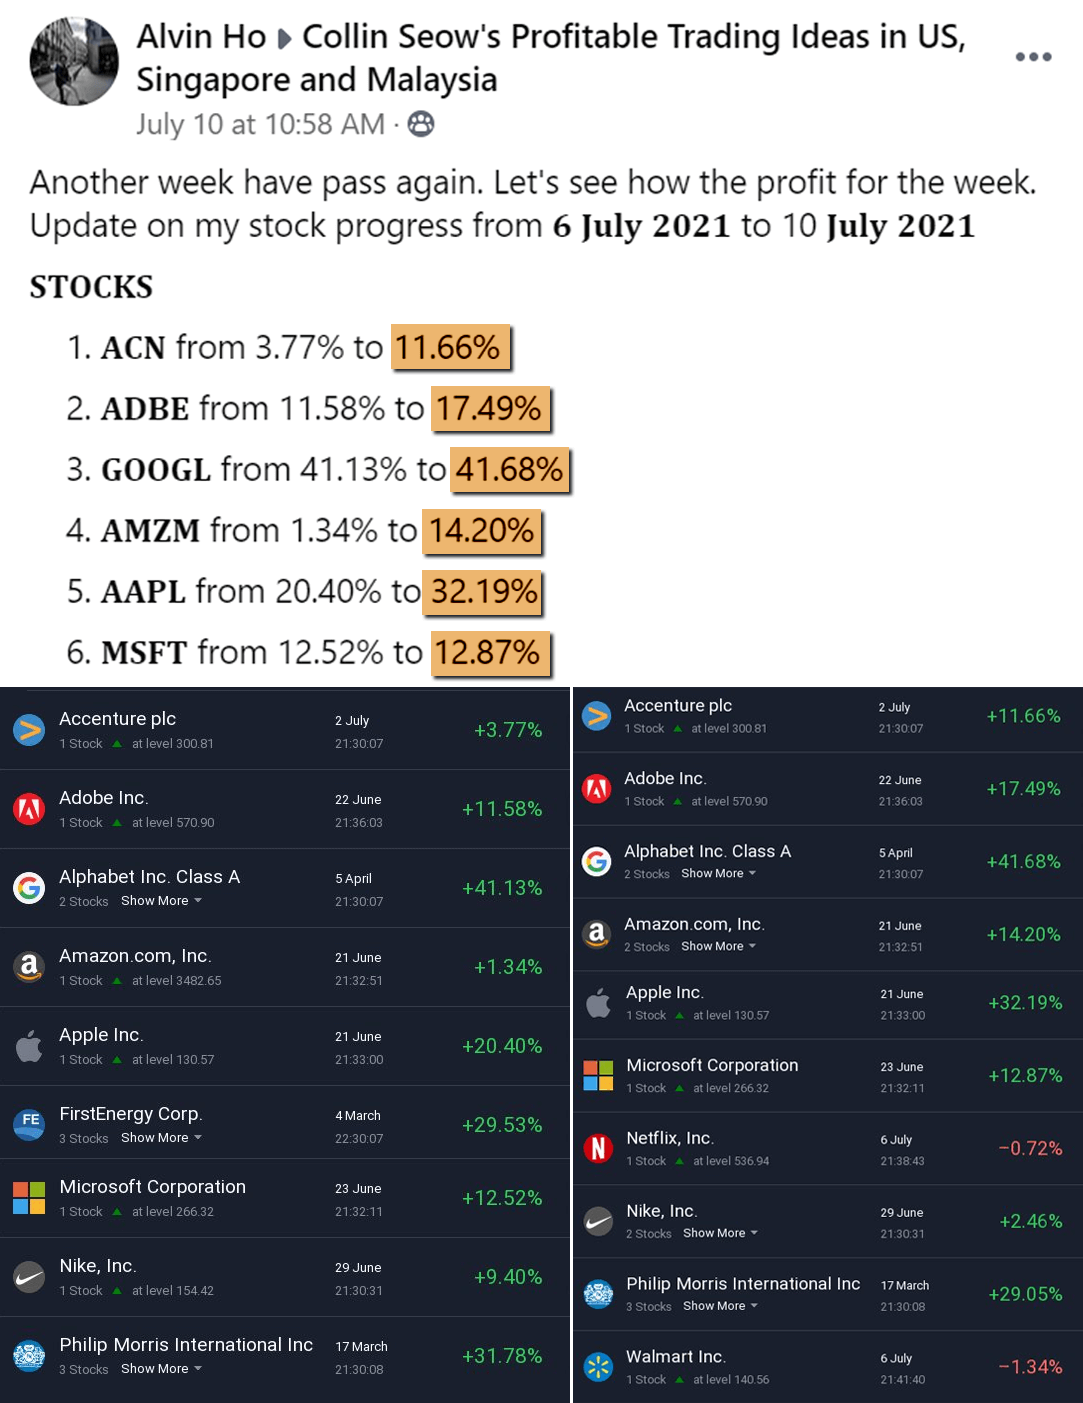Click the Adobe logo in +17.49% row
The width and height of the screenshot is (1083, 1403).
point(597,788)
